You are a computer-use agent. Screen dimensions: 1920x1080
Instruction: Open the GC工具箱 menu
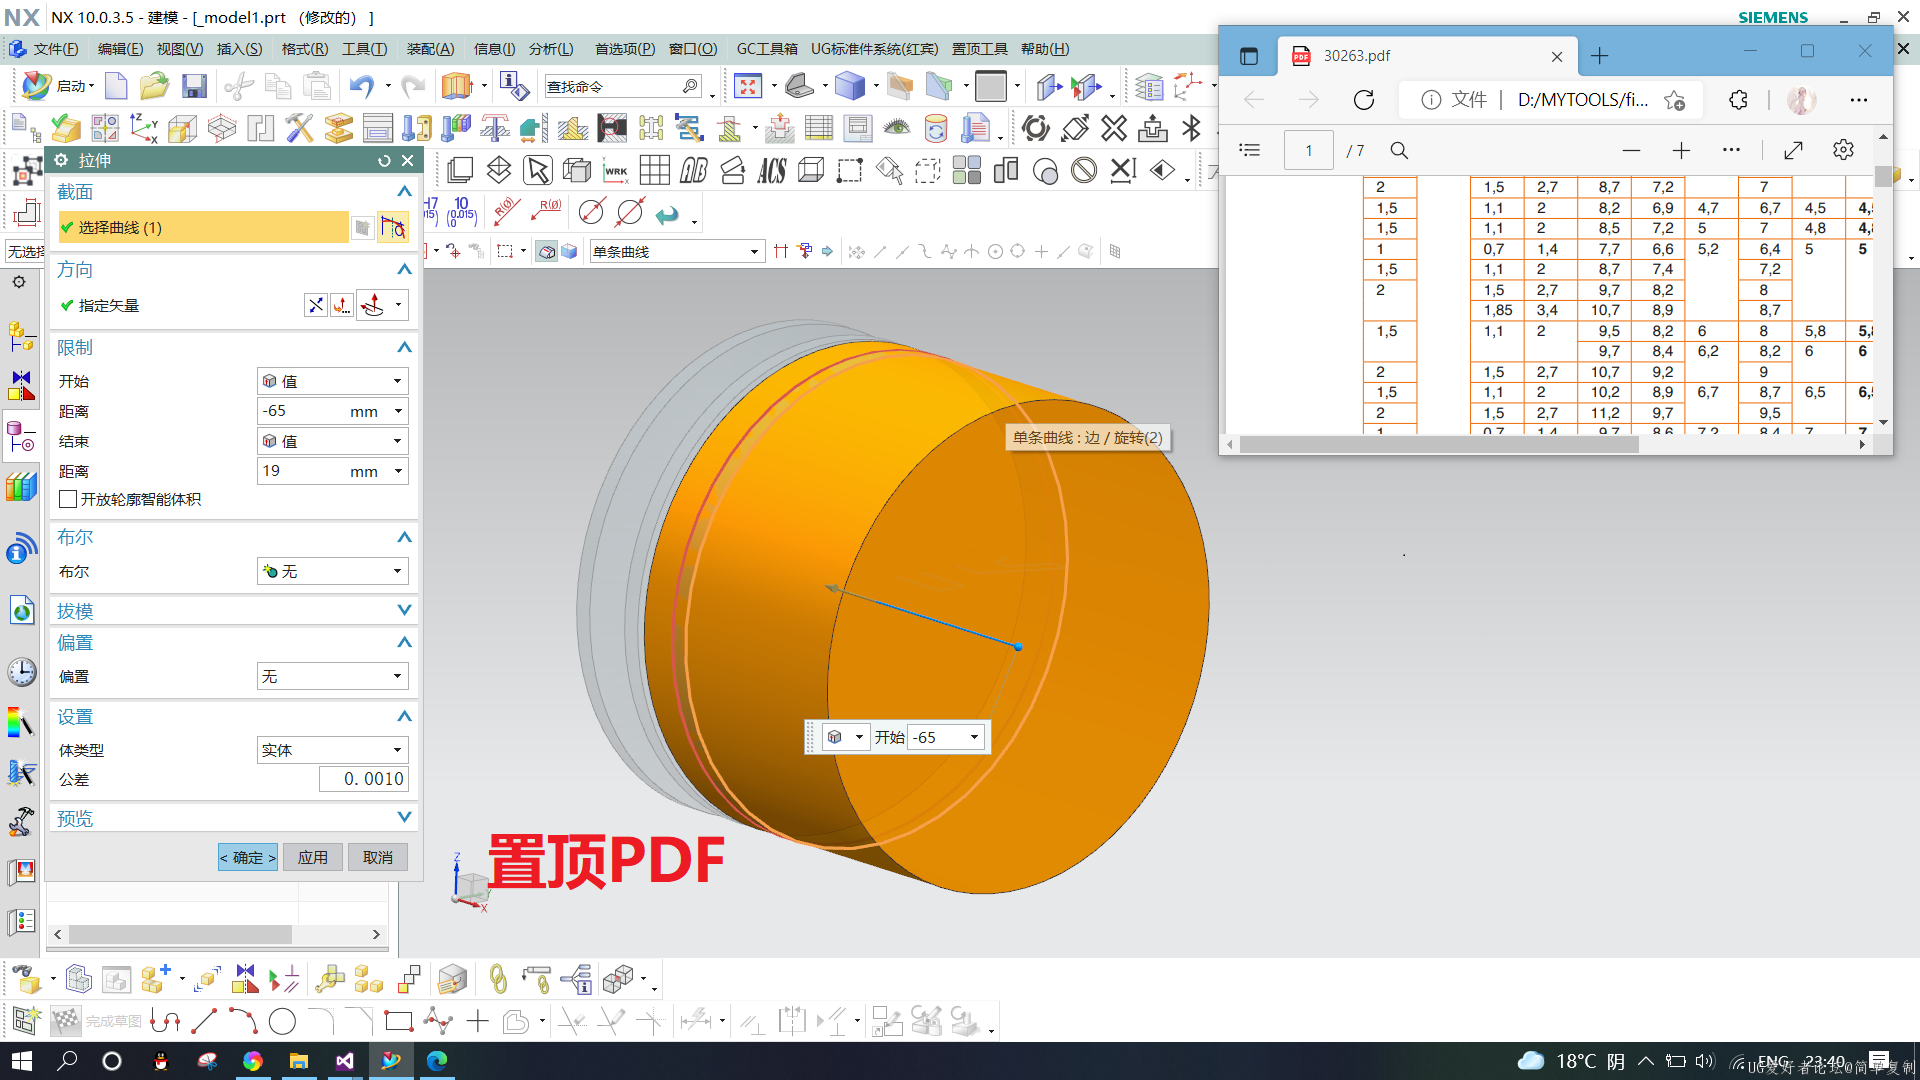767,49
